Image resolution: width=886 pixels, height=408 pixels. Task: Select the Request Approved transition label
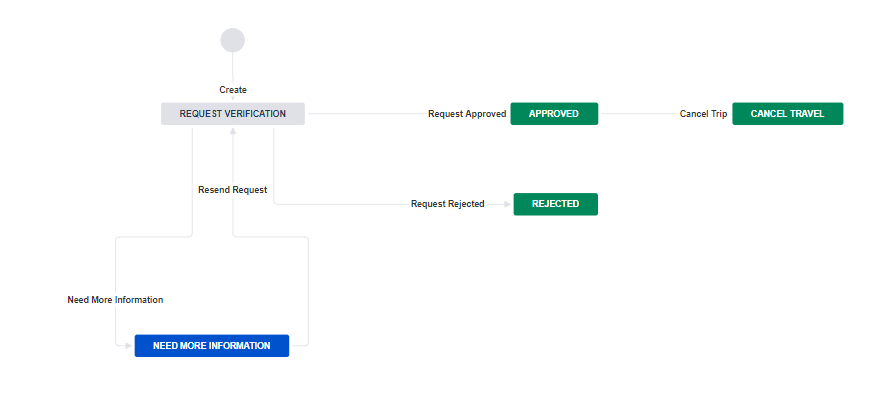click(467, 114)
